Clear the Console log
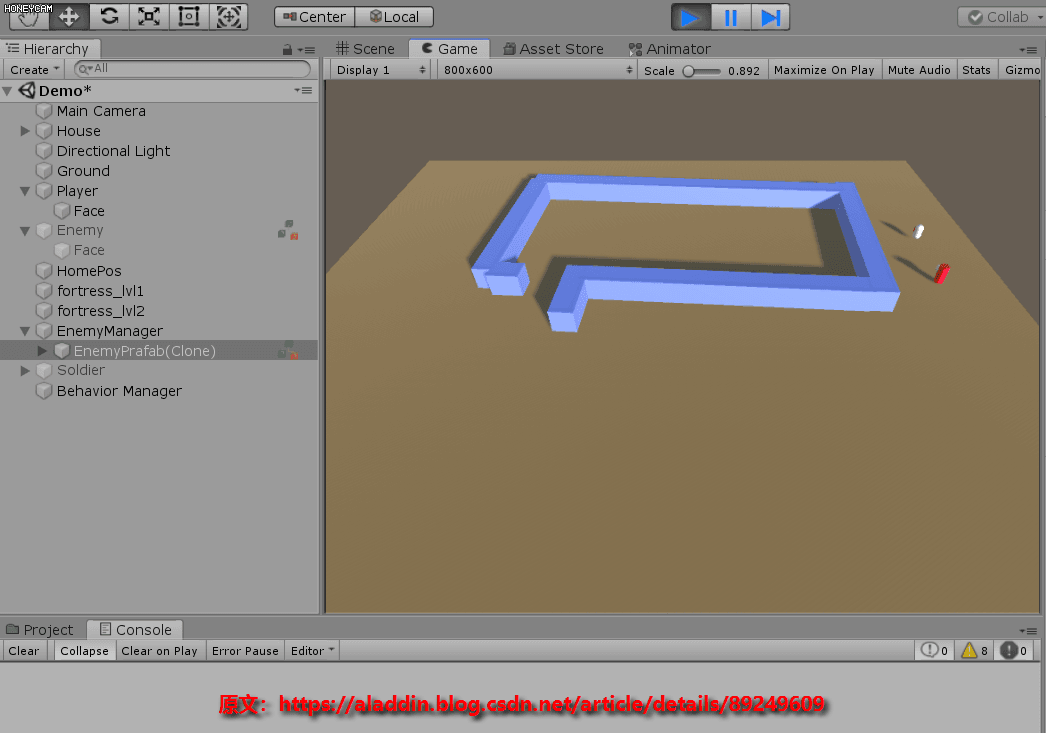This screenshot has width=1046, height=733. (23, 651)
